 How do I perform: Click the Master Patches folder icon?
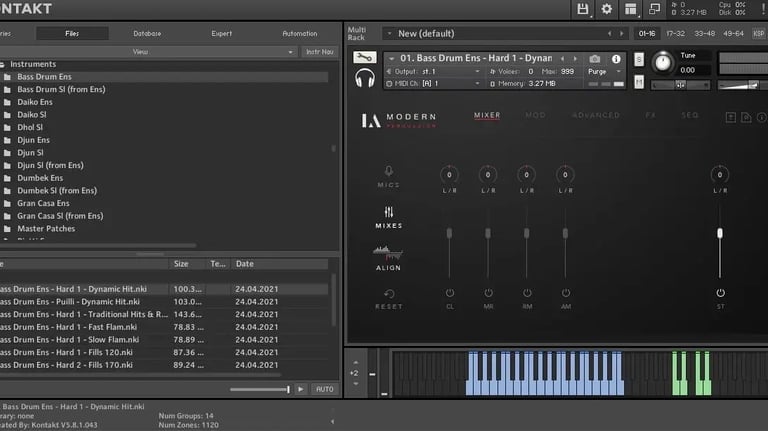point(7,229)
